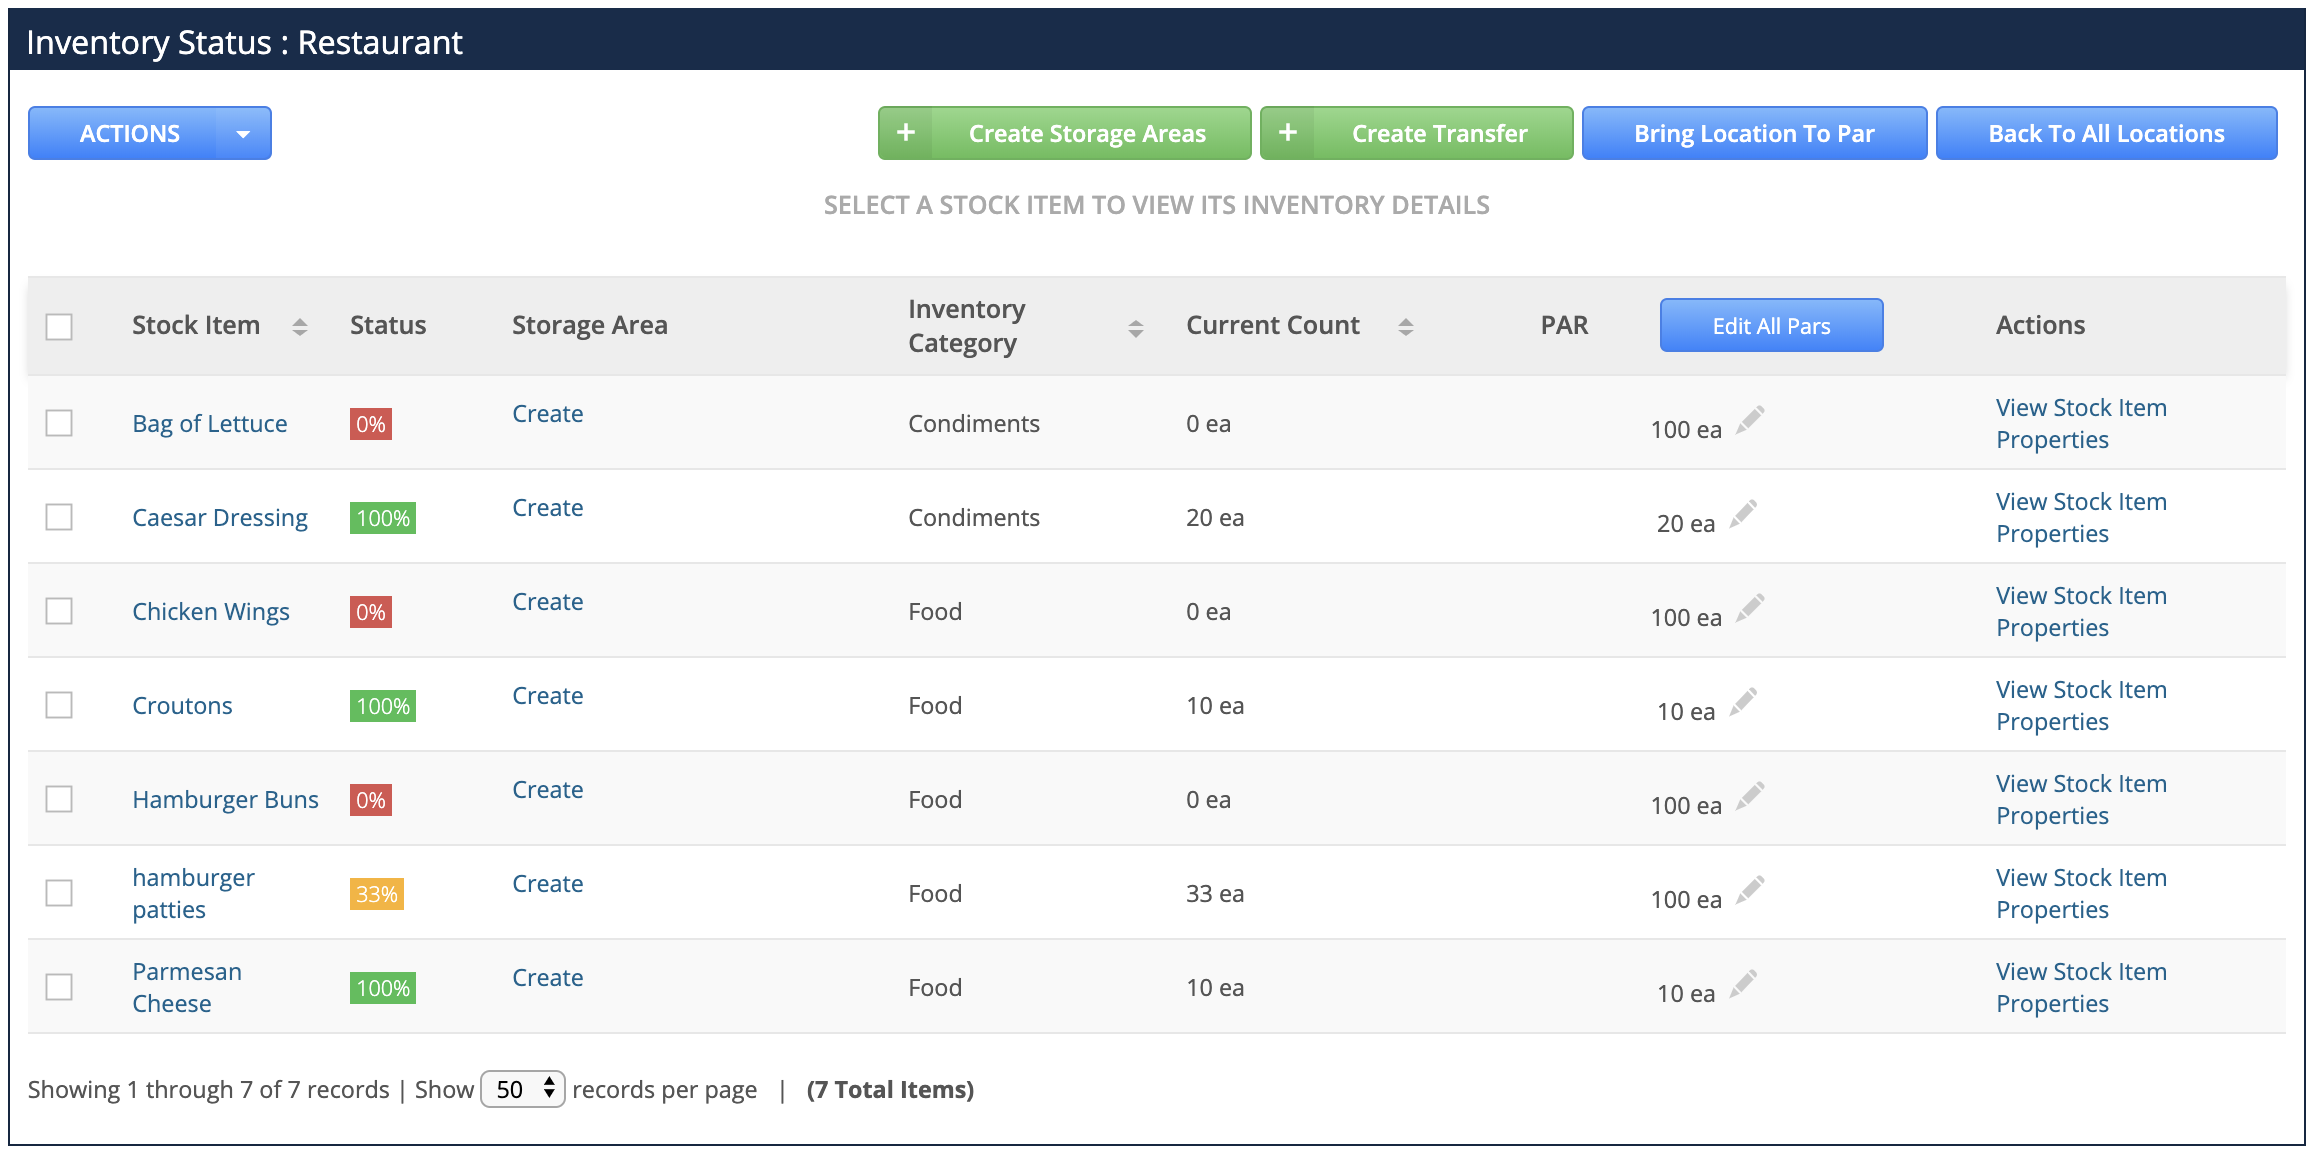
Task: Open hamburger patties stock item
Action: (x=193, y=893)
